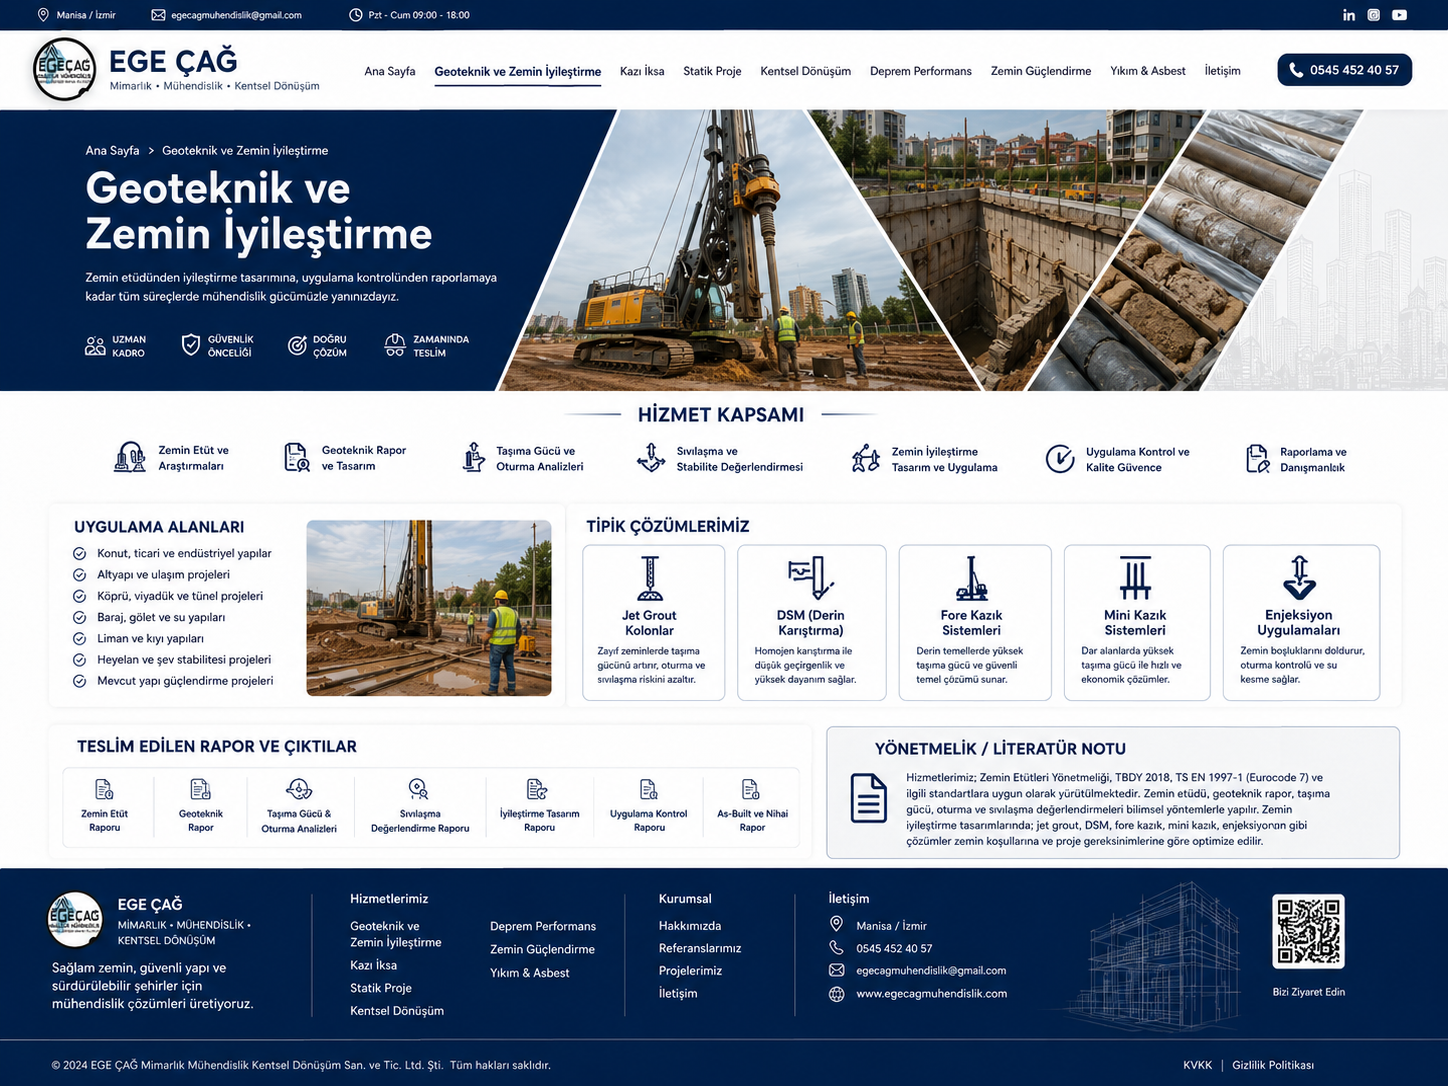Click the Raporlama ve Danışmanlık icon
The height and width of the screenshot is (1086, 1448).
click(1258, 459)
